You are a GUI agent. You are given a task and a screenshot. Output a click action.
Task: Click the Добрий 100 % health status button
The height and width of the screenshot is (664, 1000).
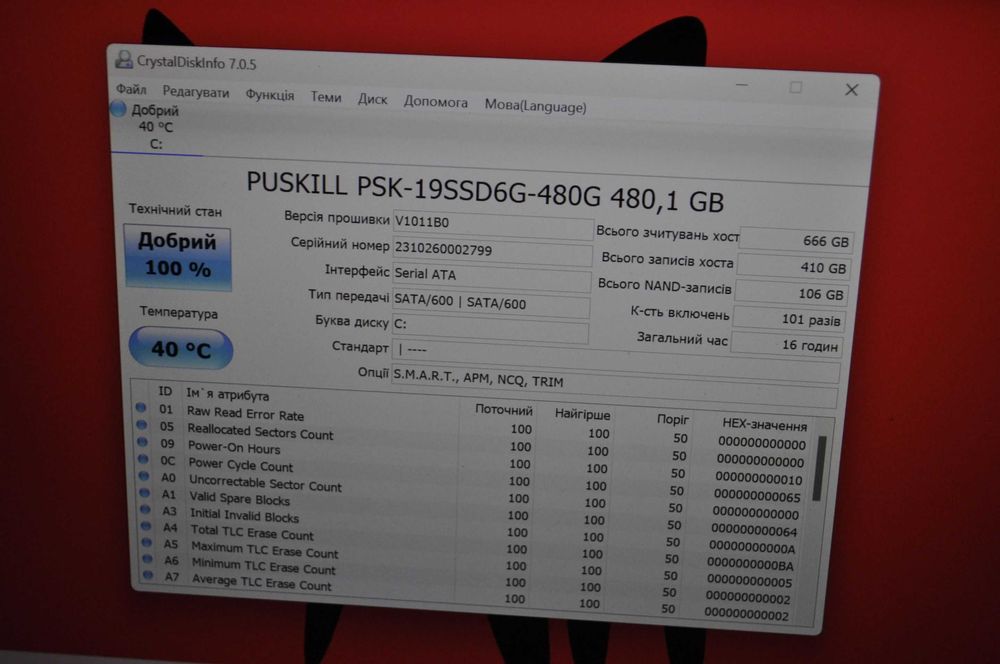(178, 258)
